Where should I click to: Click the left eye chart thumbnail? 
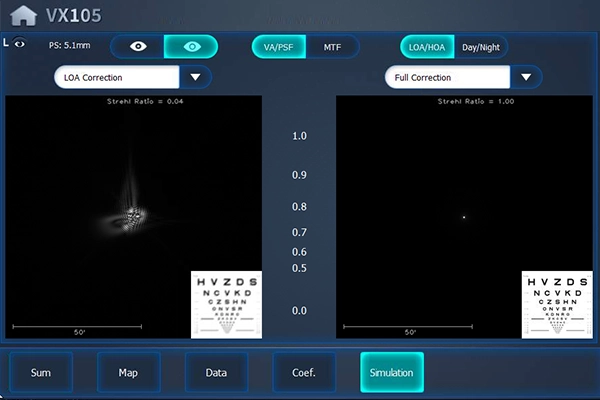[226, 304]
